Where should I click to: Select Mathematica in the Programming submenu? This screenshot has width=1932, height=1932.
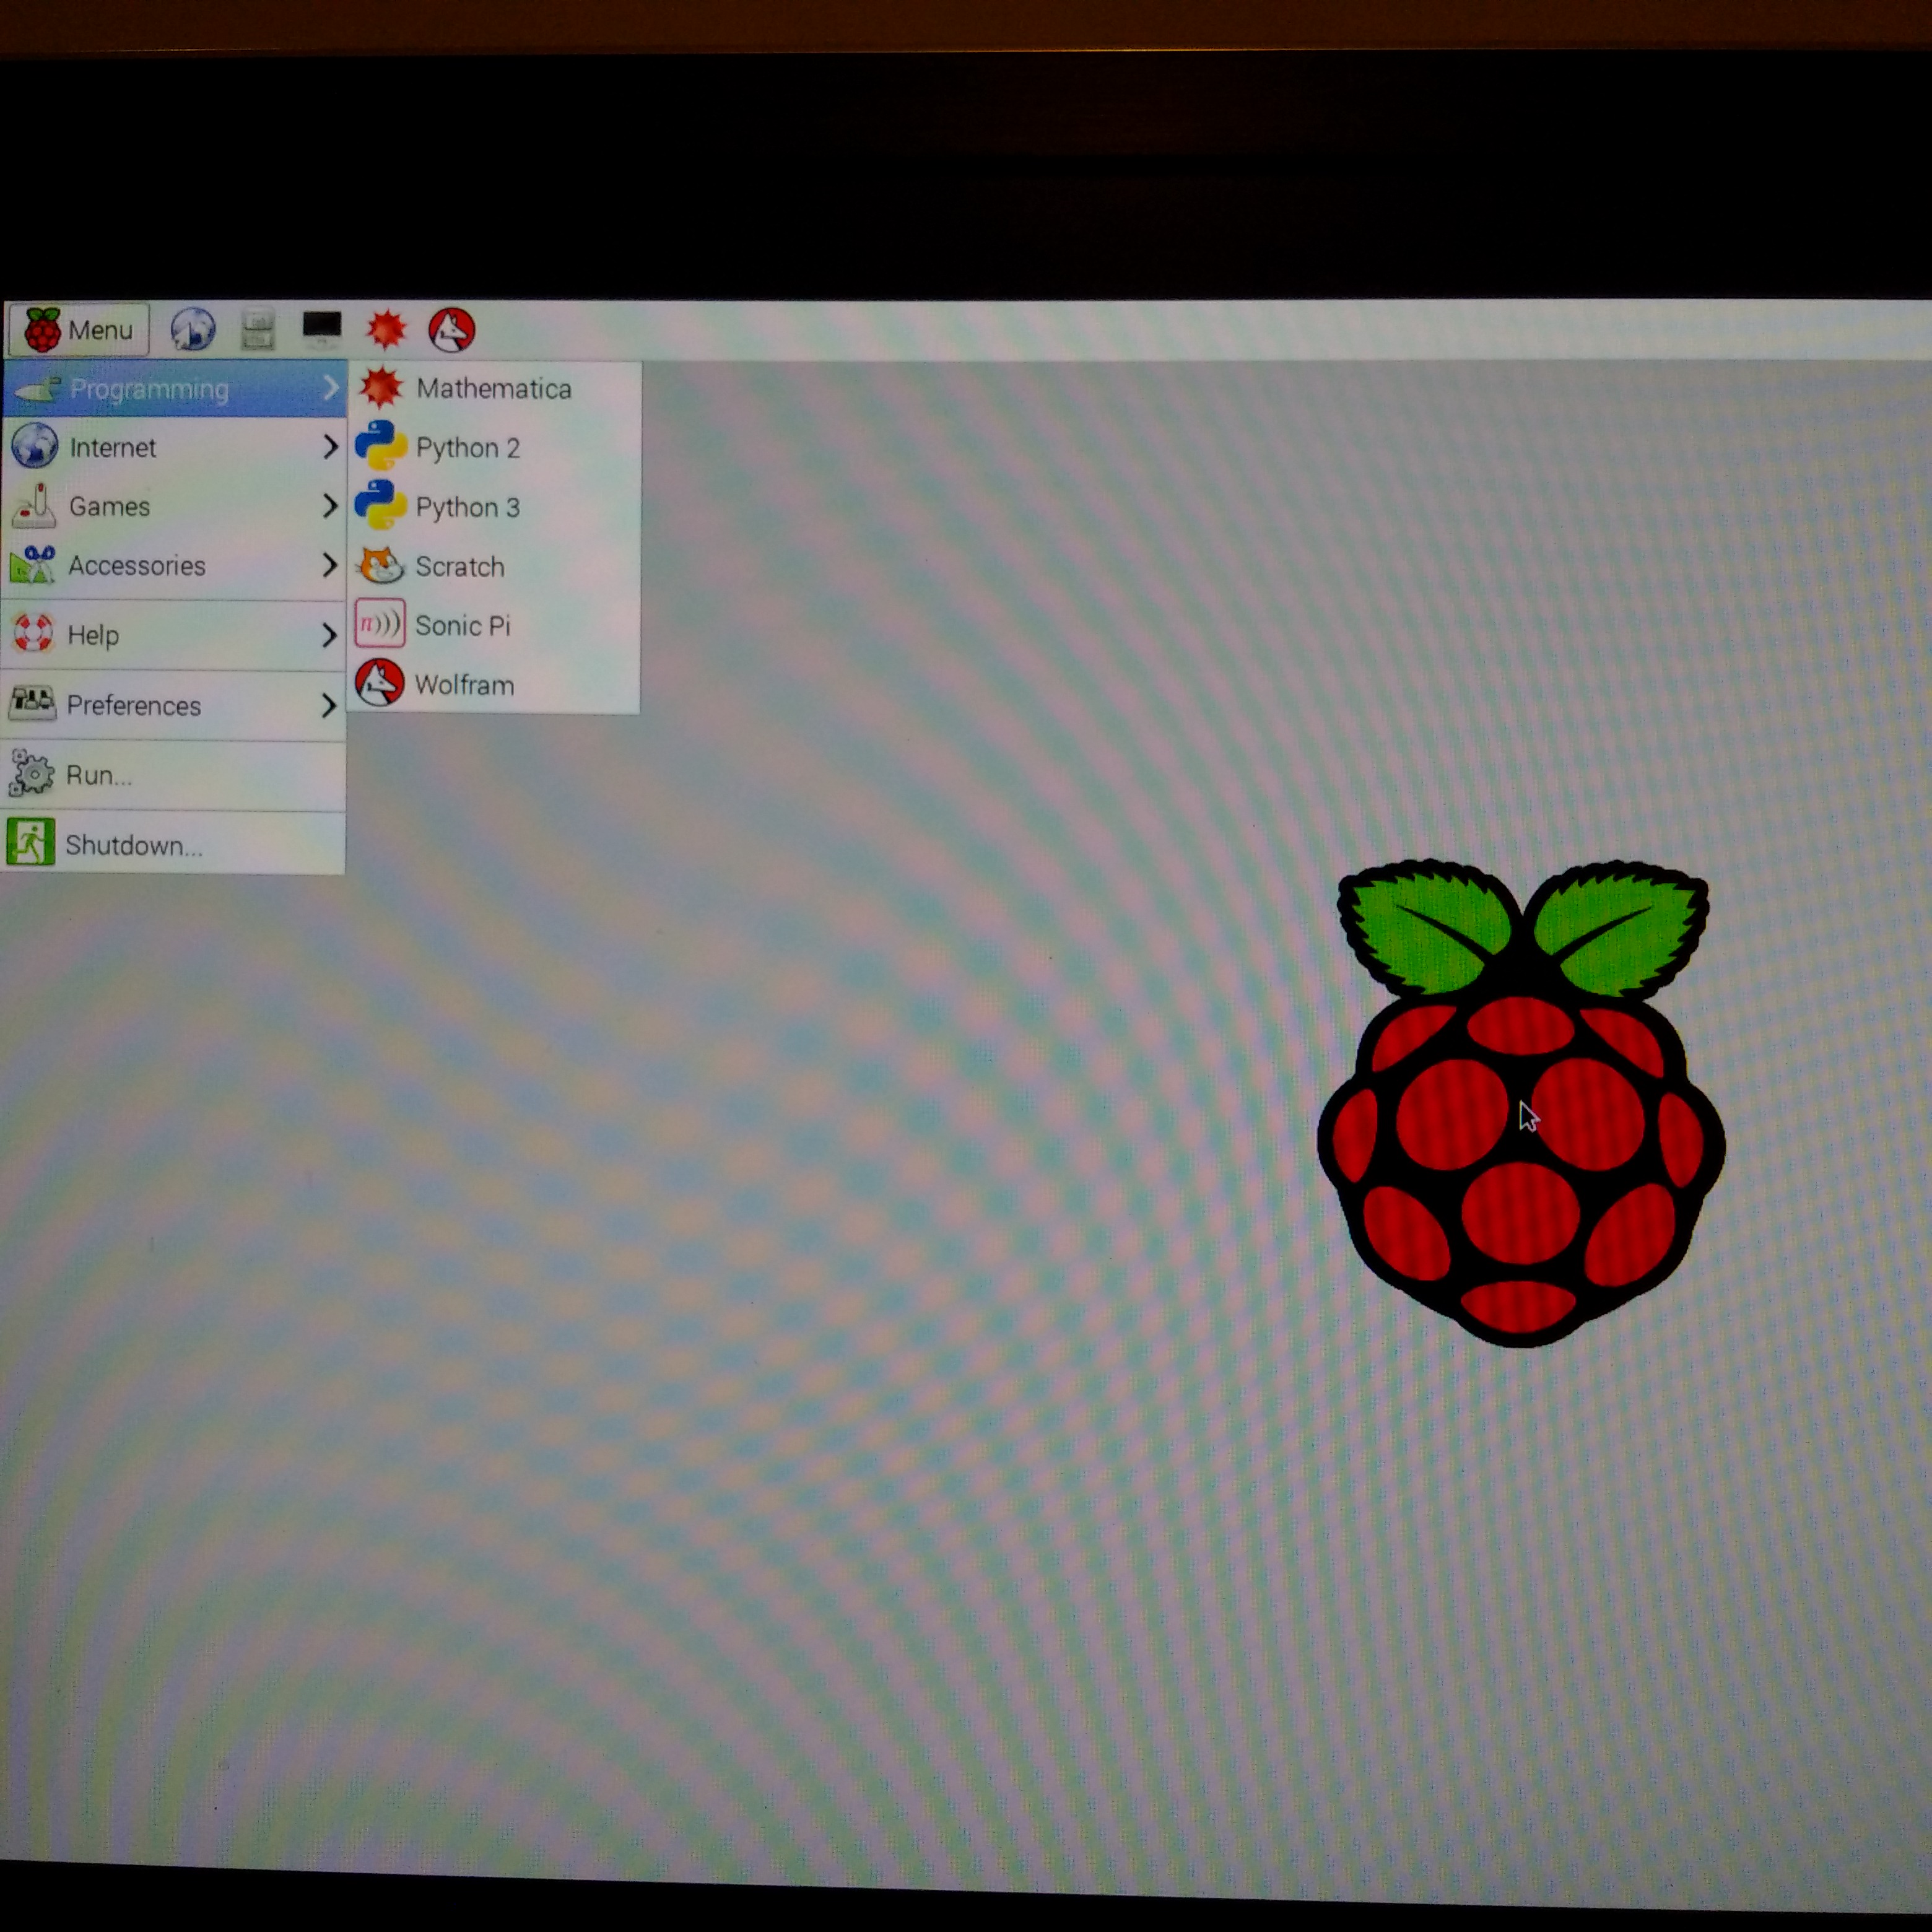pos(493,388)
